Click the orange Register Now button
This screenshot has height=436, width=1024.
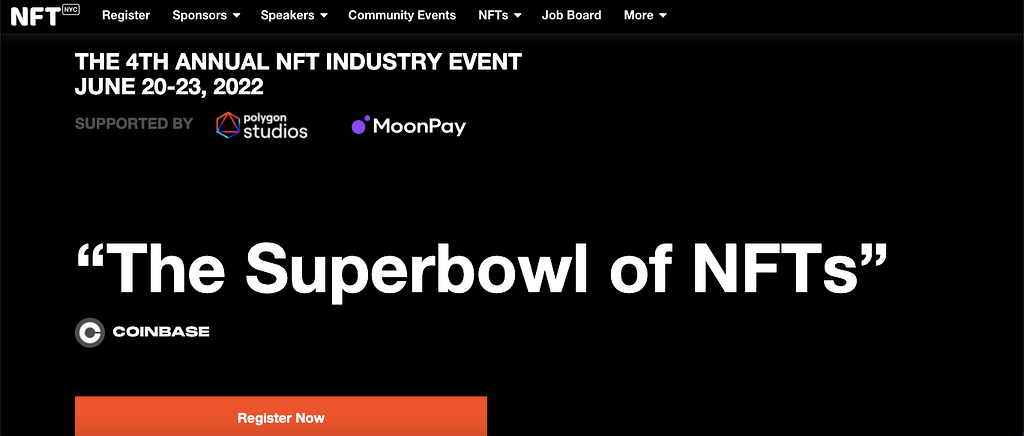pyautogui.click(x=281, y=416)
